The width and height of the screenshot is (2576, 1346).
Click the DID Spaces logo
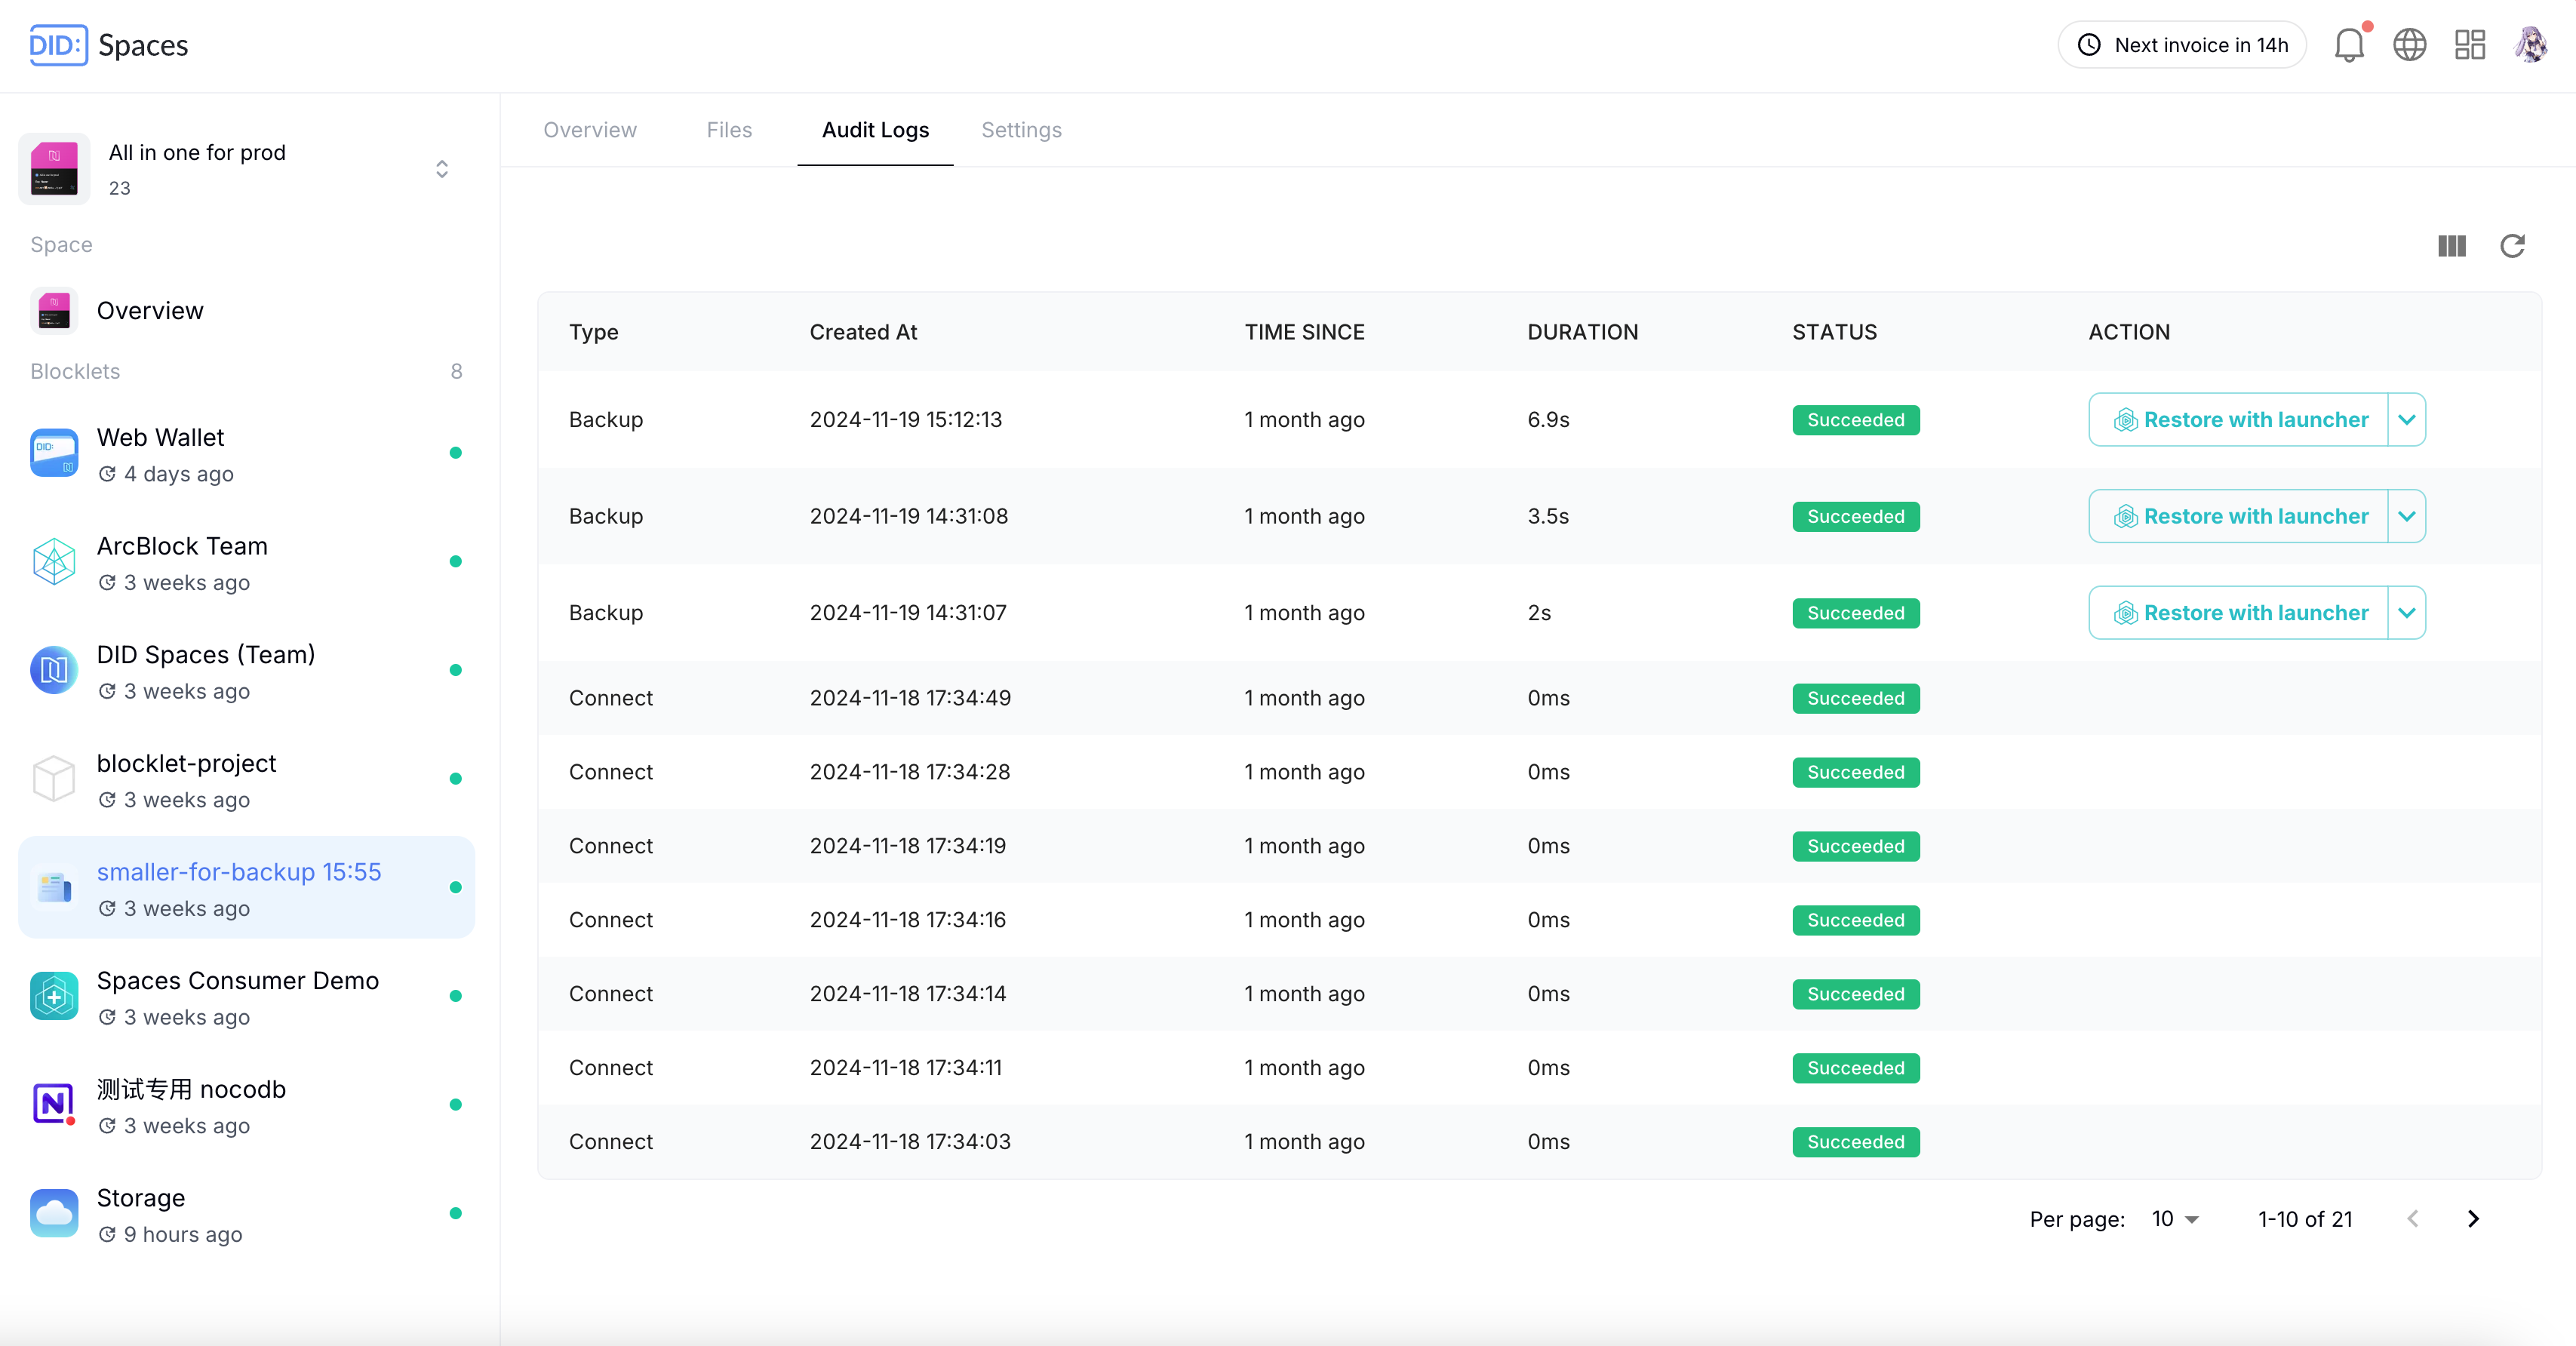pyautogui.click(x=108, y=45)
